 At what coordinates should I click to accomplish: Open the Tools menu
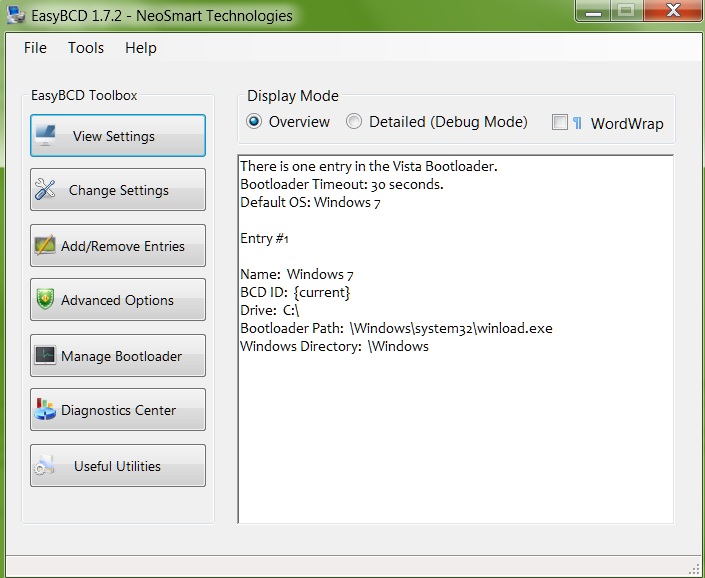click(86, 48)
